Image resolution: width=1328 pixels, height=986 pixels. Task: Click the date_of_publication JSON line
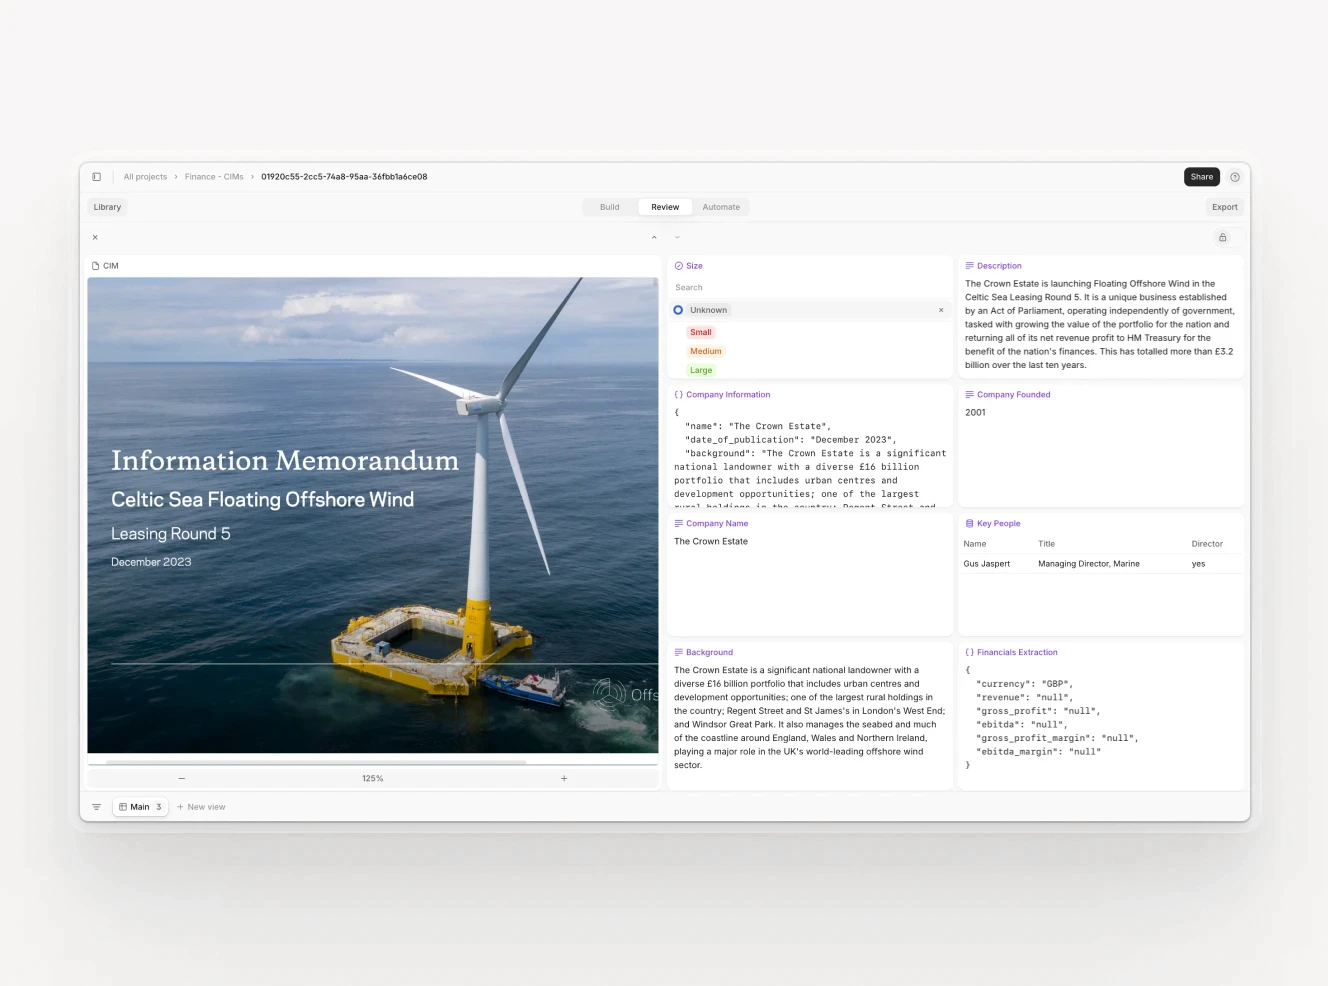point(790,440)
